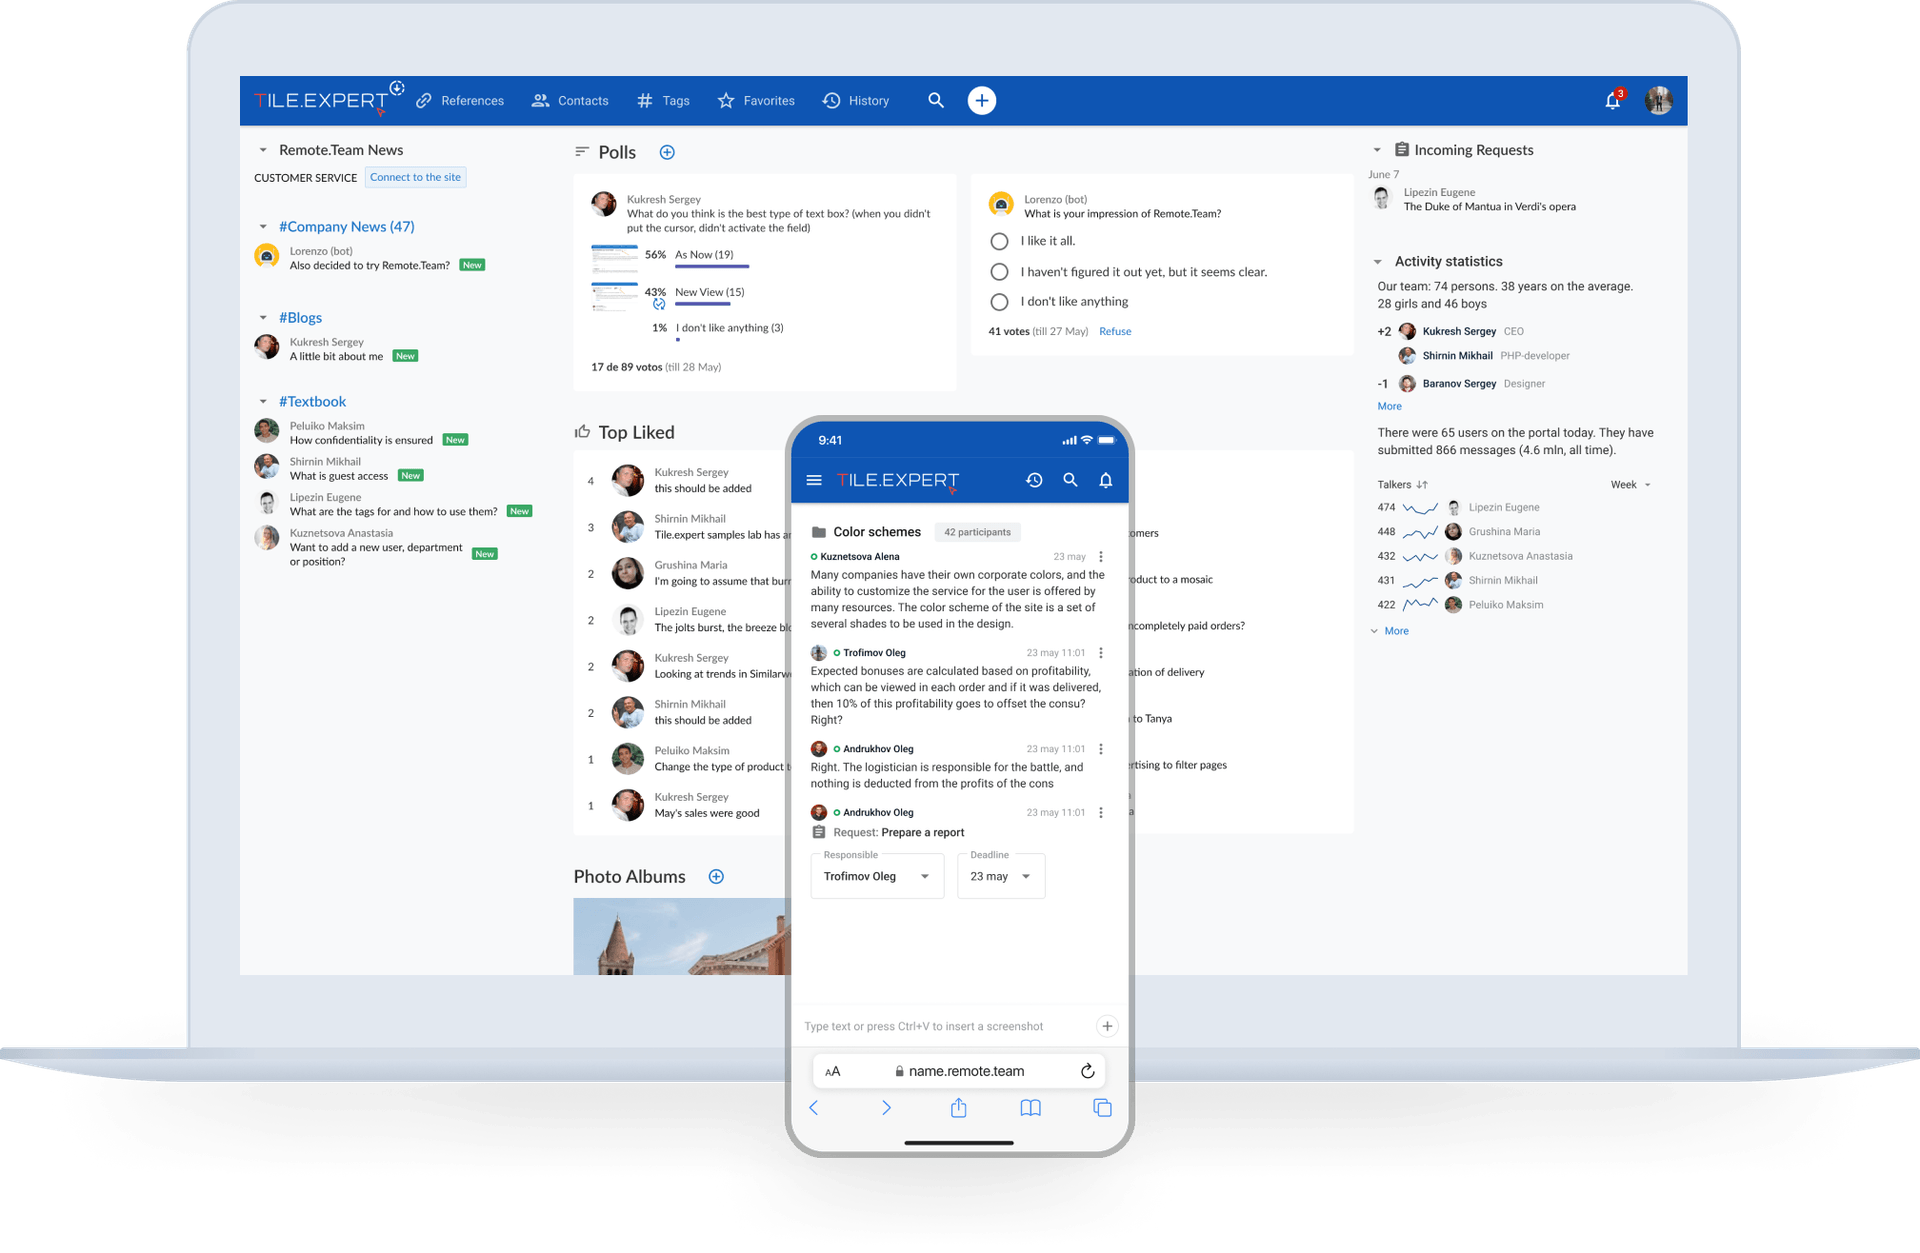Select the 'I like it all.' radio option

pyautogui.click(x=999, y=241)
